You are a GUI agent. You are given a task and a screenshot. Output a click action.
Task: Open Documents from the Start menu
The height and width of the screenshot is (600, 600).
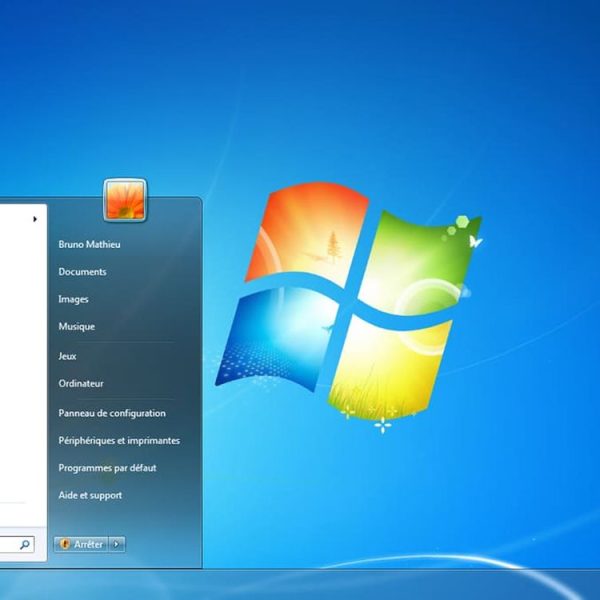(x=82, y=272)
